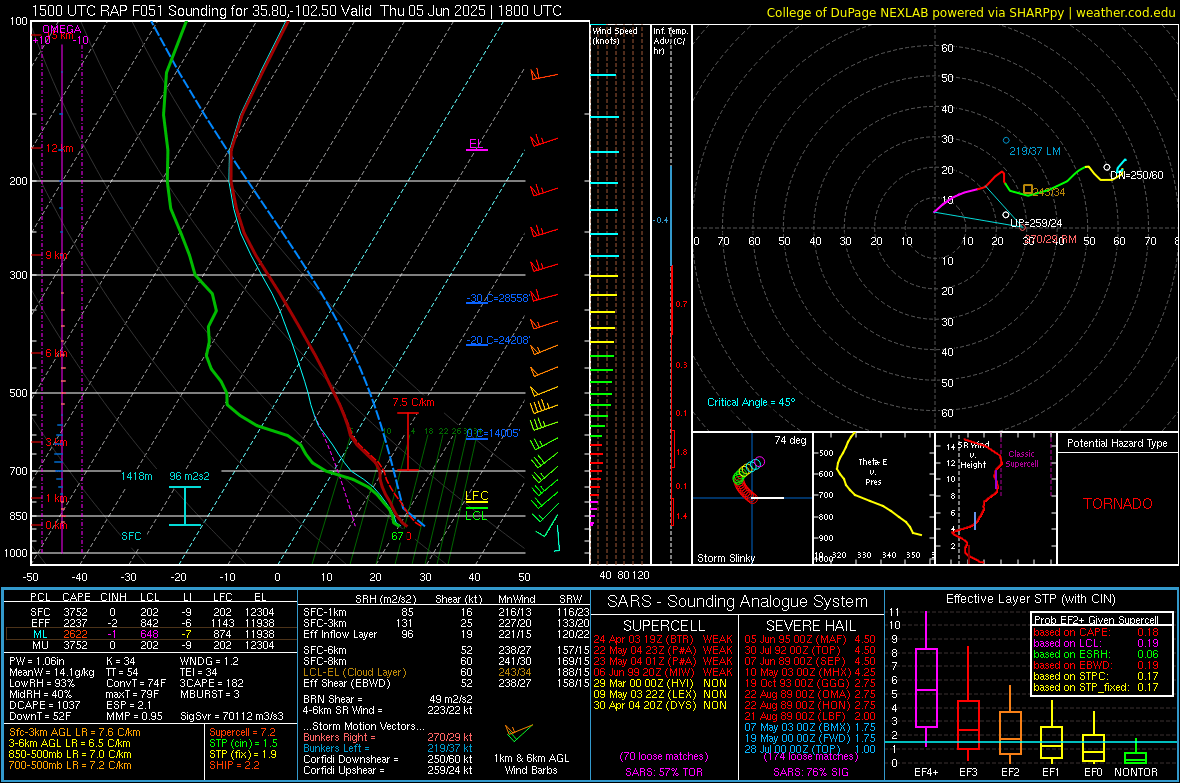
Task: Click the 'Corfidi Downshear = 250/60 kt' line
Action: point(388,759)
